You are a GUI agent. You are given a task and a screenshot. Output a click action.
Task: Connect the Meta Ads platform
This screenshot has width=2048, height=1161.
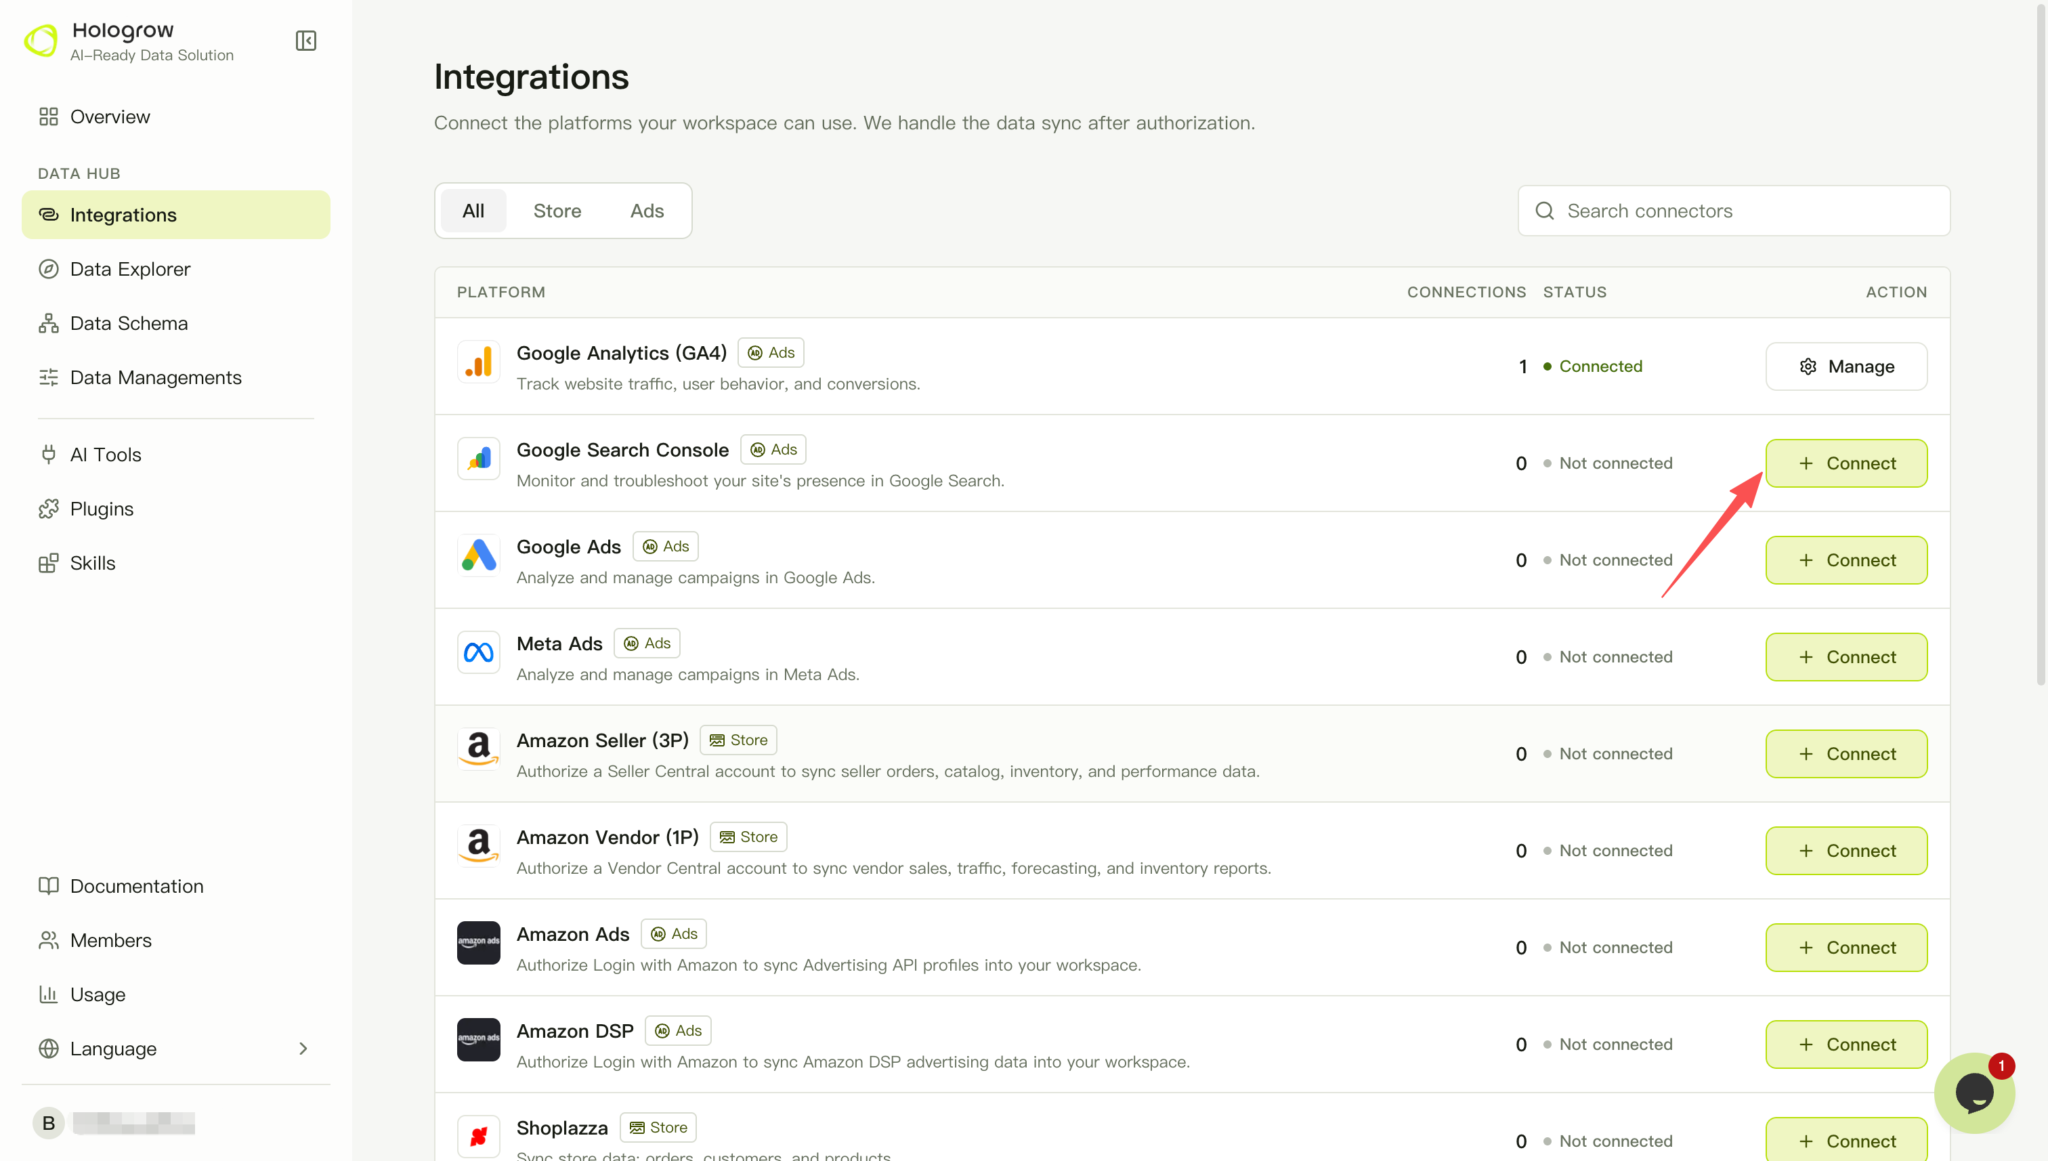[1846, 658]
